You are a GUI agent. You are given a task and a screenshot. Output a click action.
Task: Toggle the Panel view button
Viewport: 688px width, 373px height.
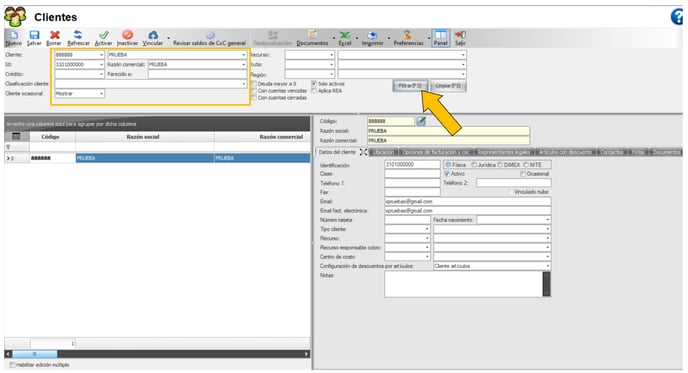(x=441, y=38)
